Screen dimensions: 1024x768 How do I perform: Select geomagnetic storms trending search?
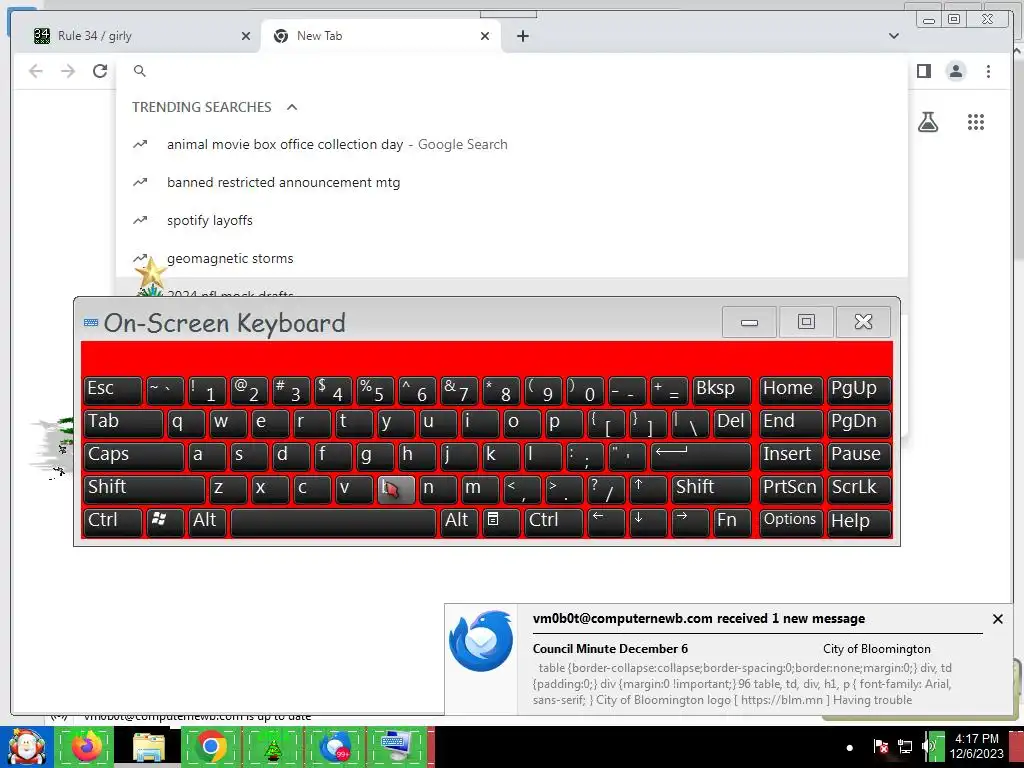pyautogui.click(x=512, y=258)
